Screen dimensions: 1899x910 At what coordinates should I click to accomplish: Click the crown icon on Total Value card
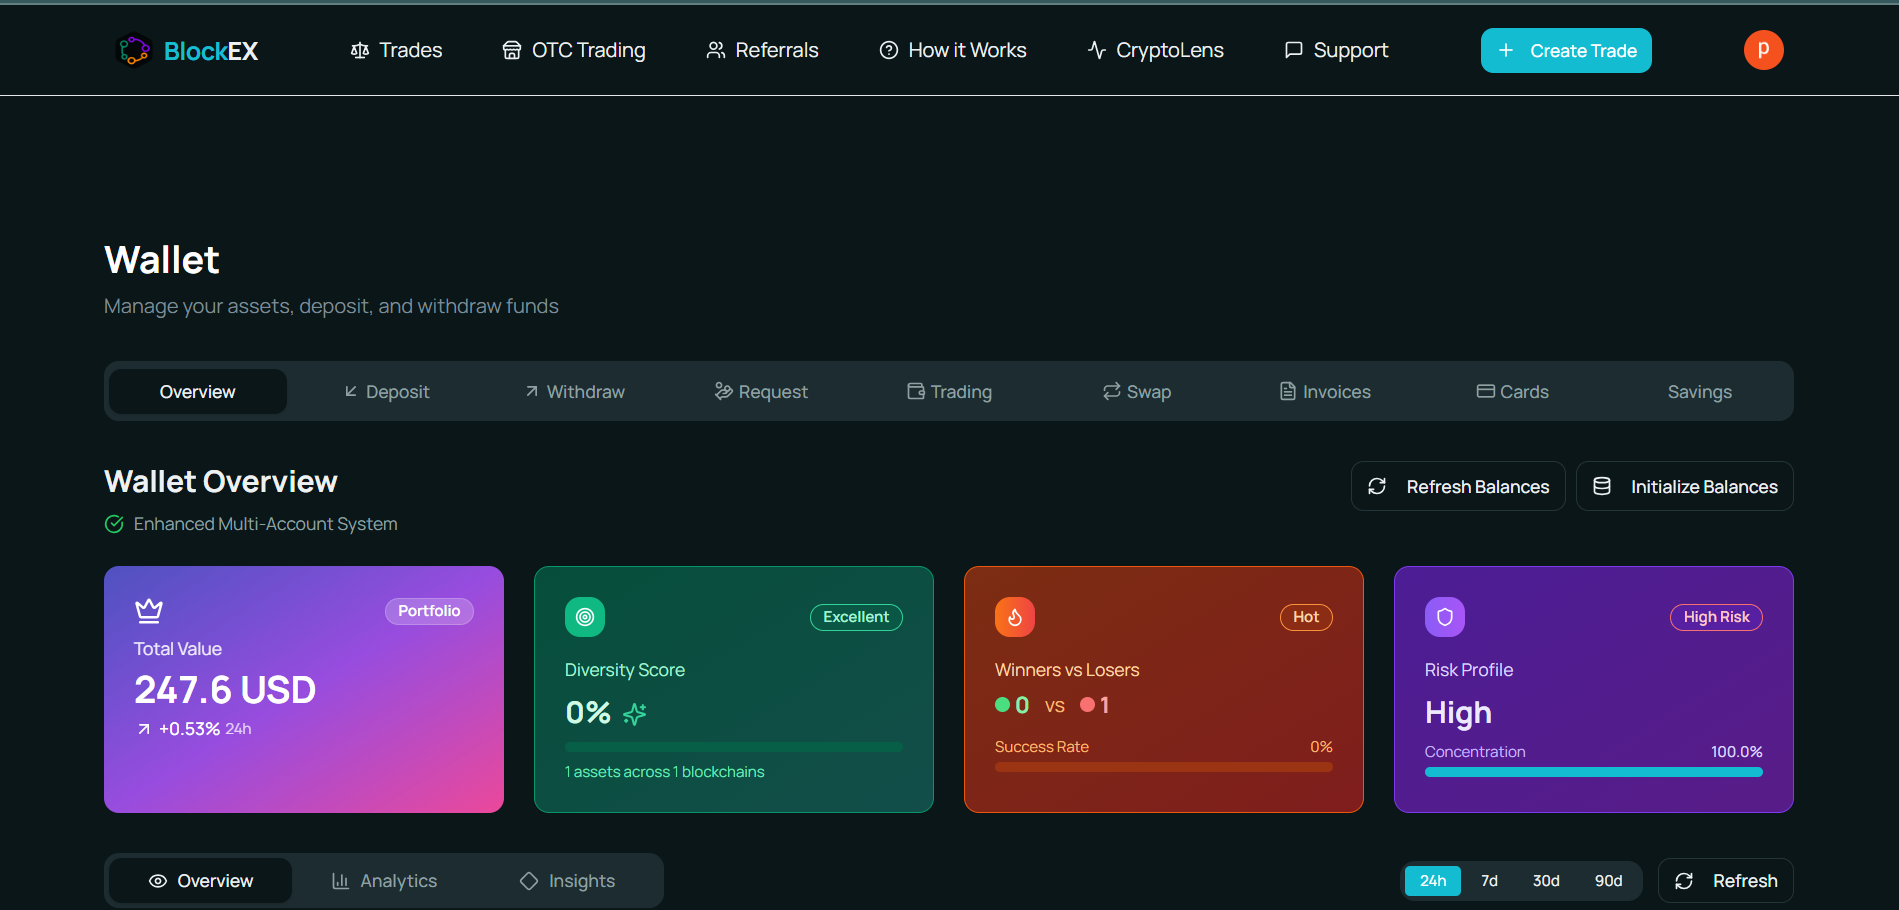click(x=149, y=610)
